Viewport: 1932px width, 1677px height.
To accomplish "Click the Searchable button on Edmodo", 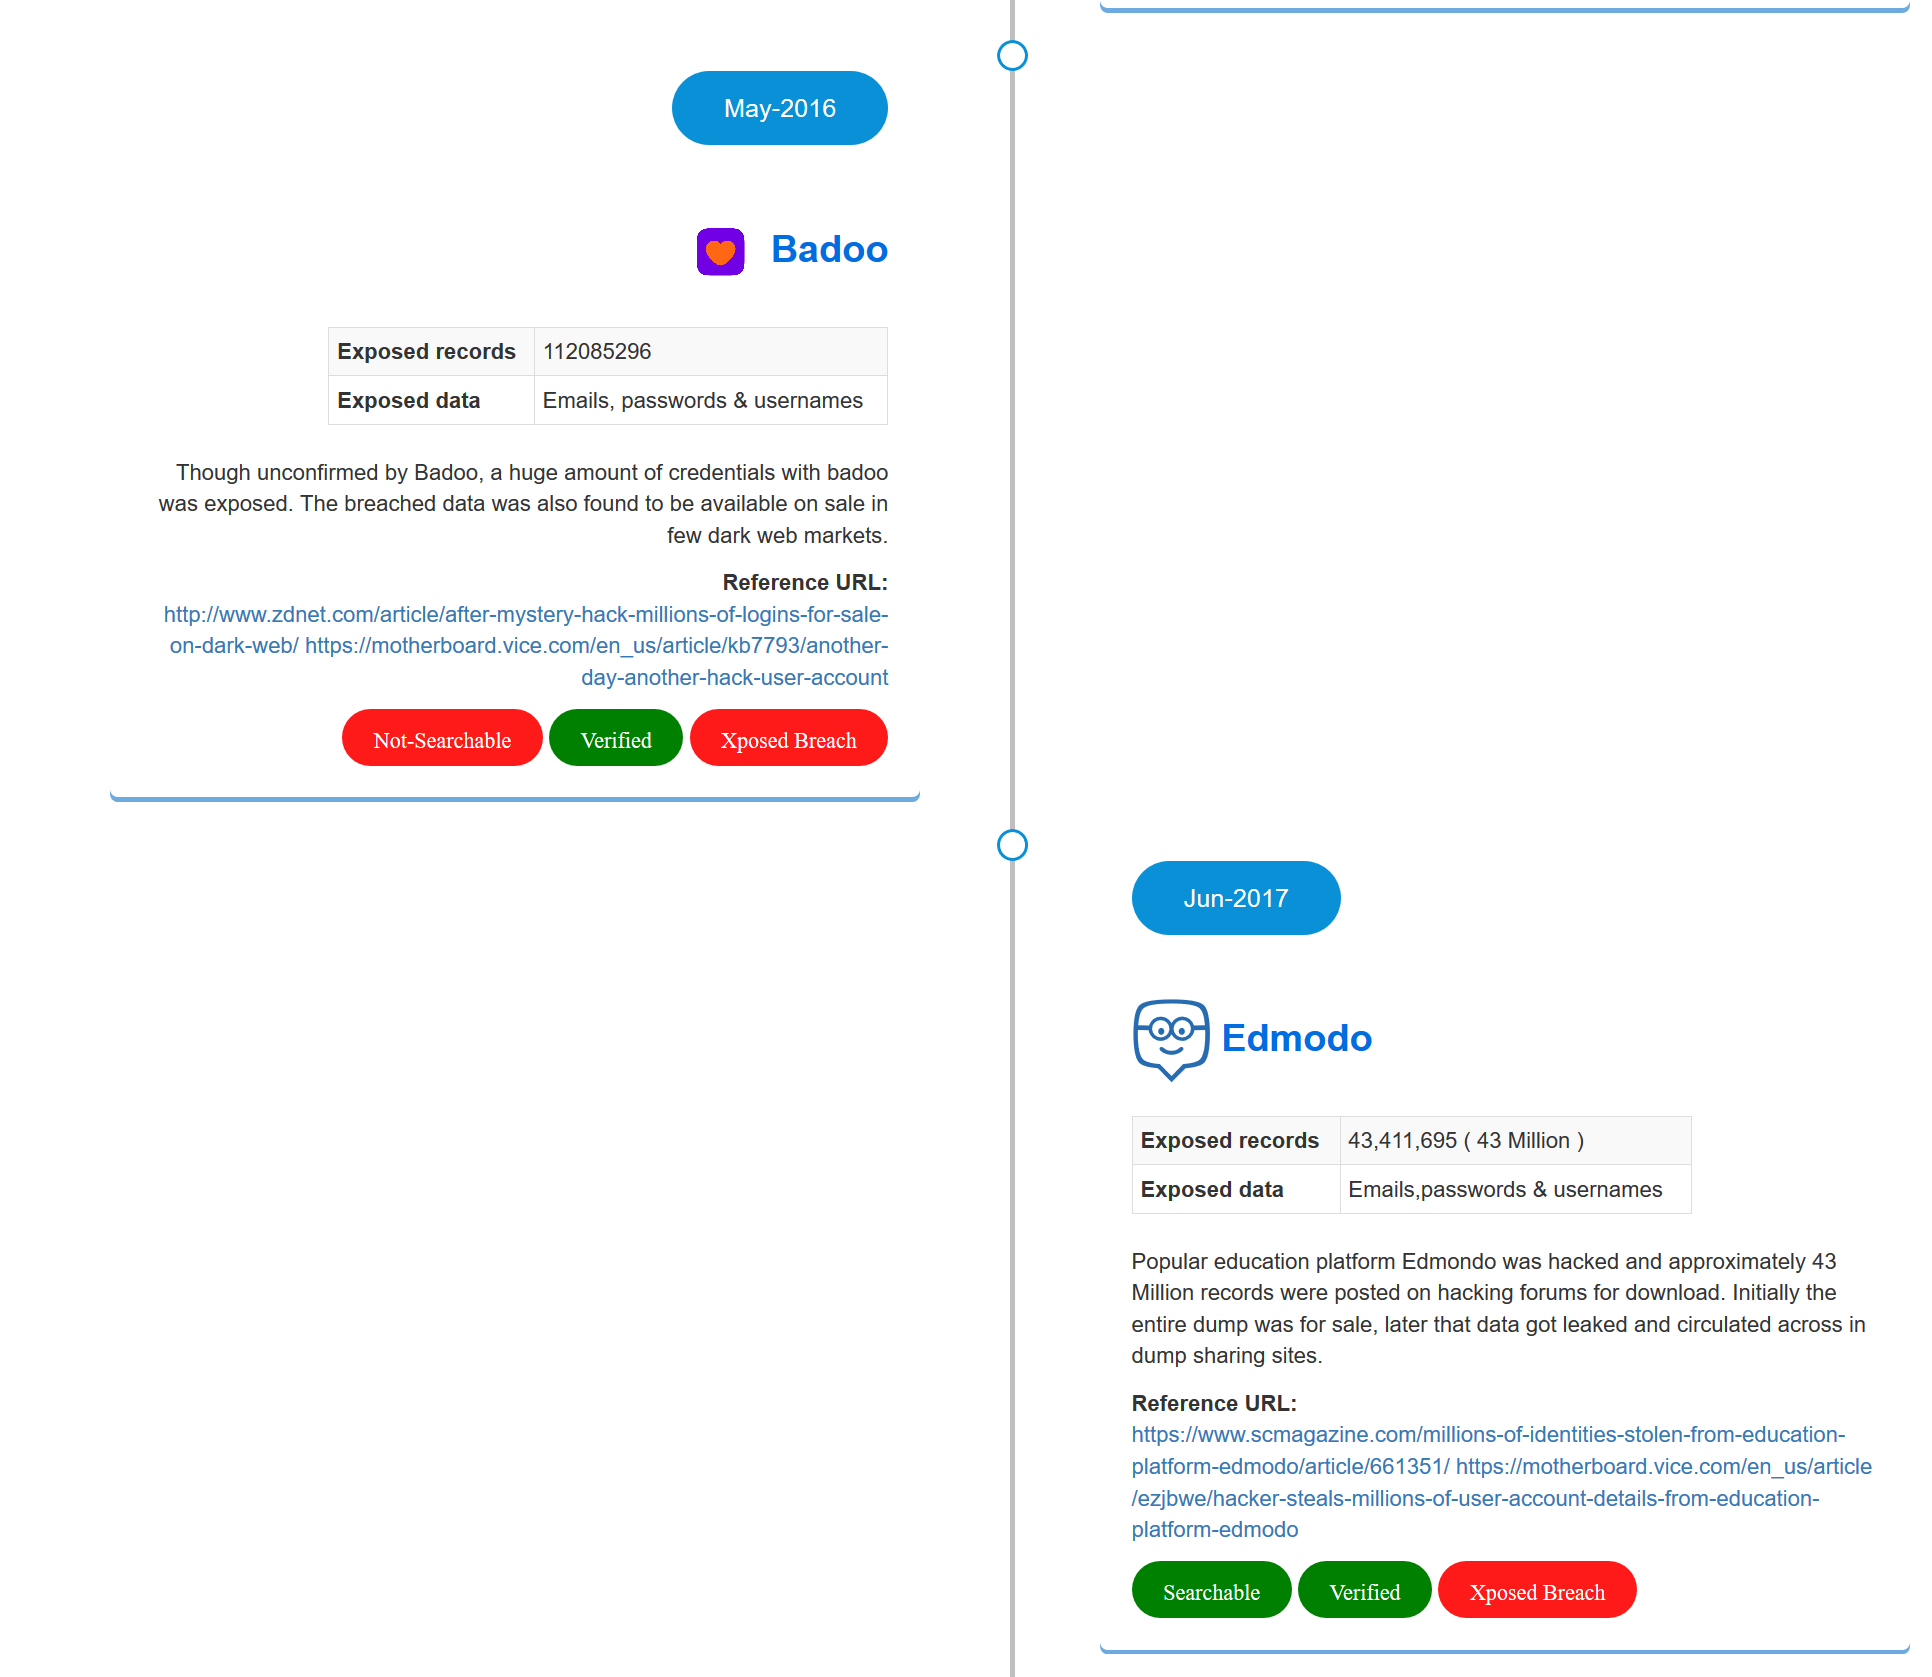I will pyautogui.click(x=1209, y=1590).
